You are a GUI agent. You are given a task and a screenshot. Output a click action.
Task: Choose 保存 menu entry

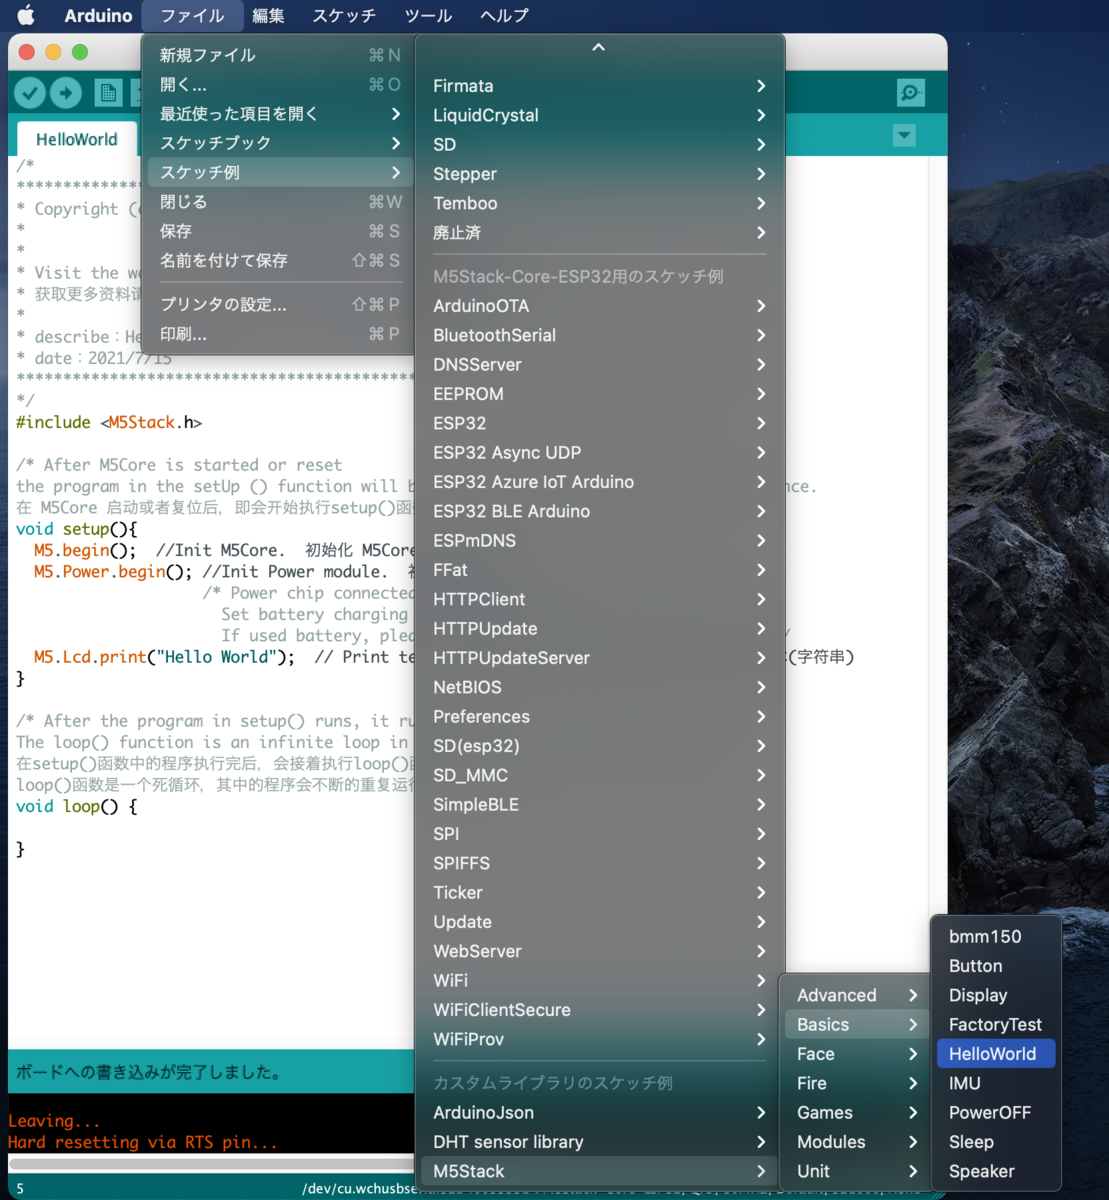click(279, 231)
